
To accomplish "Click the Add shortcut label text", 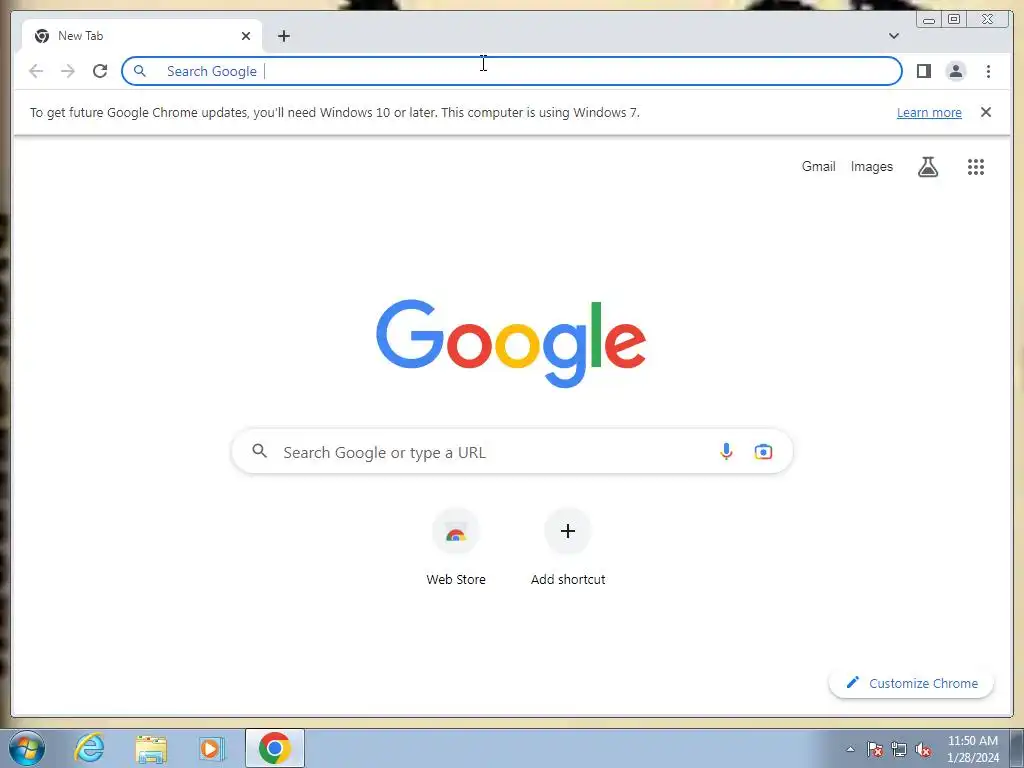I will click(x=568, y=579).
